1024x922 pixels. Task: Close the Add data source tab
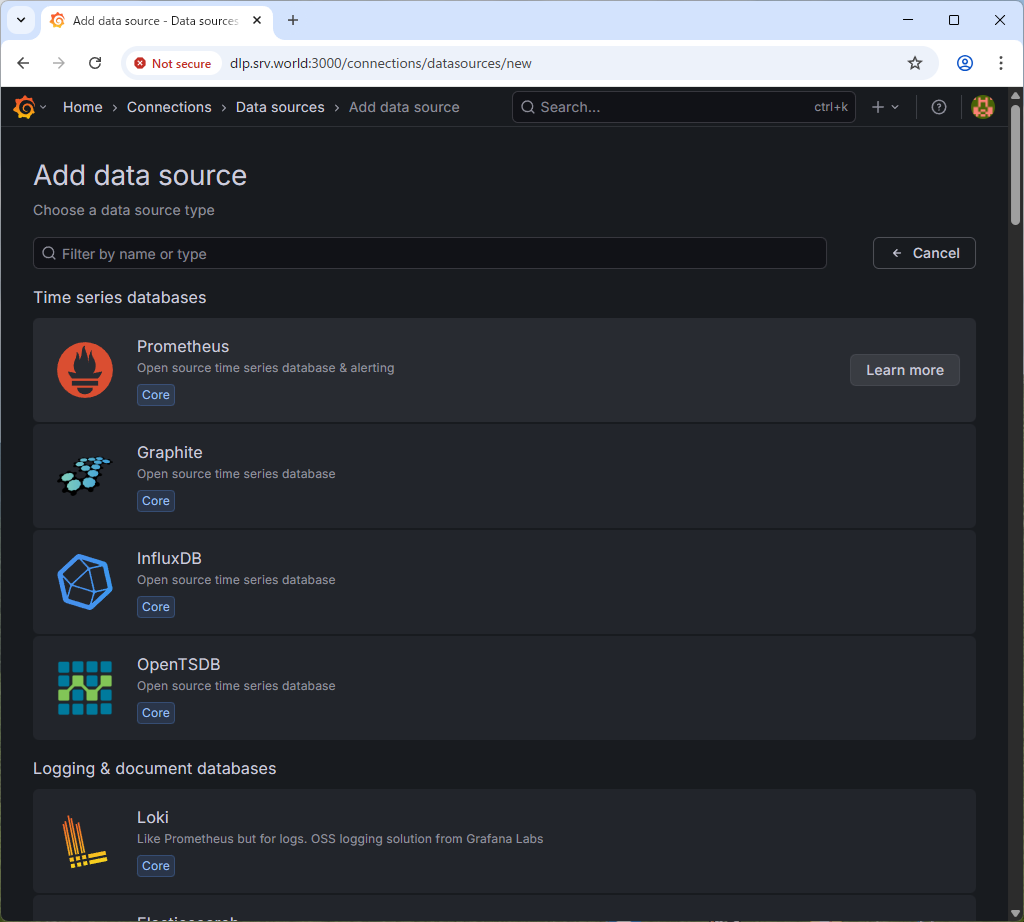point(257,20)
